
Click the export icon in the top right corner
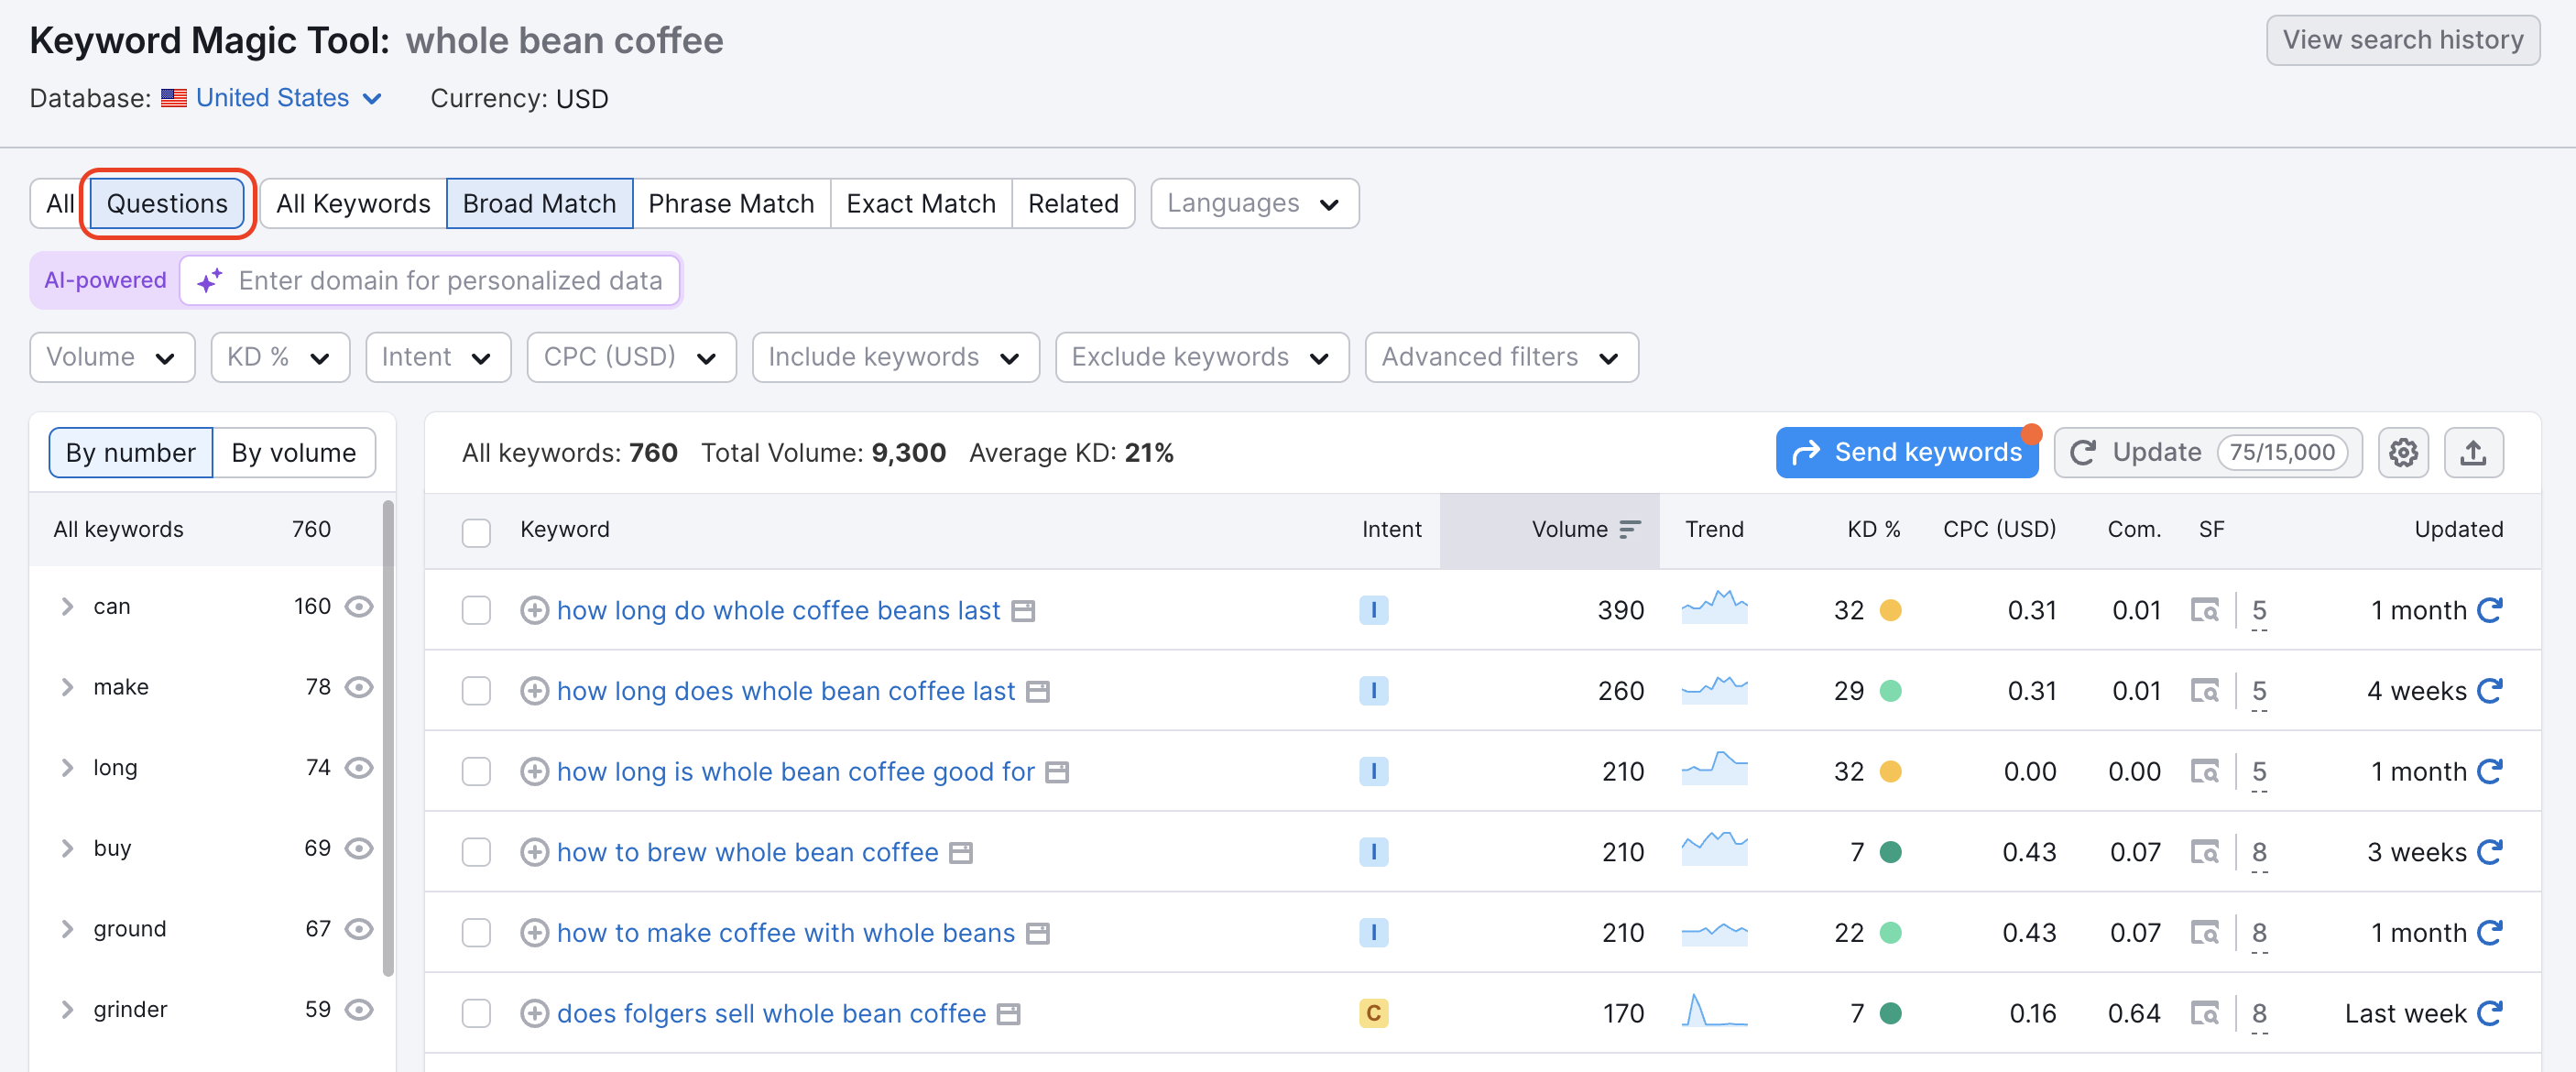2474,452
